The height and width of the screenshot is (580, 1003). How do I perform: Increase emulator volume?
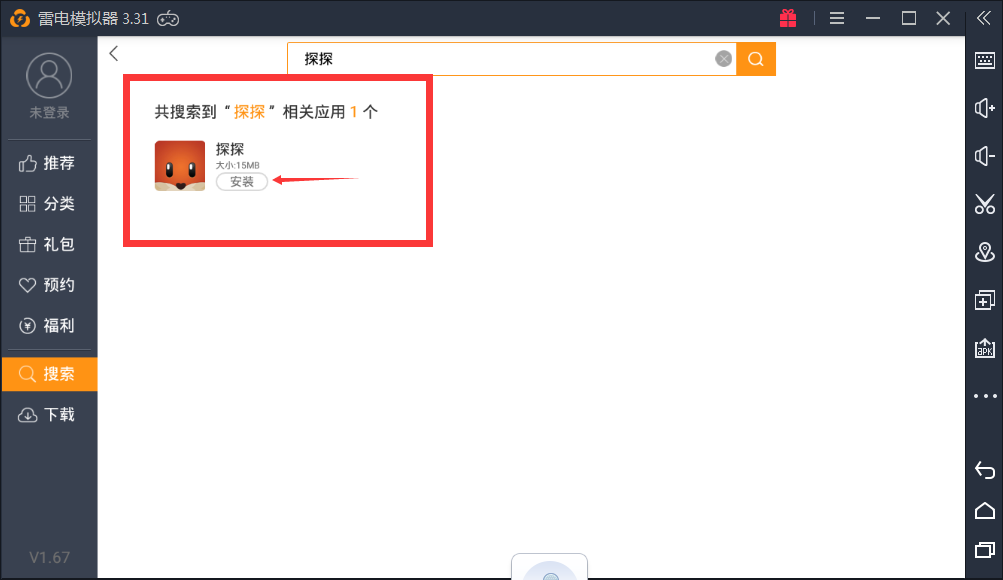984,108
